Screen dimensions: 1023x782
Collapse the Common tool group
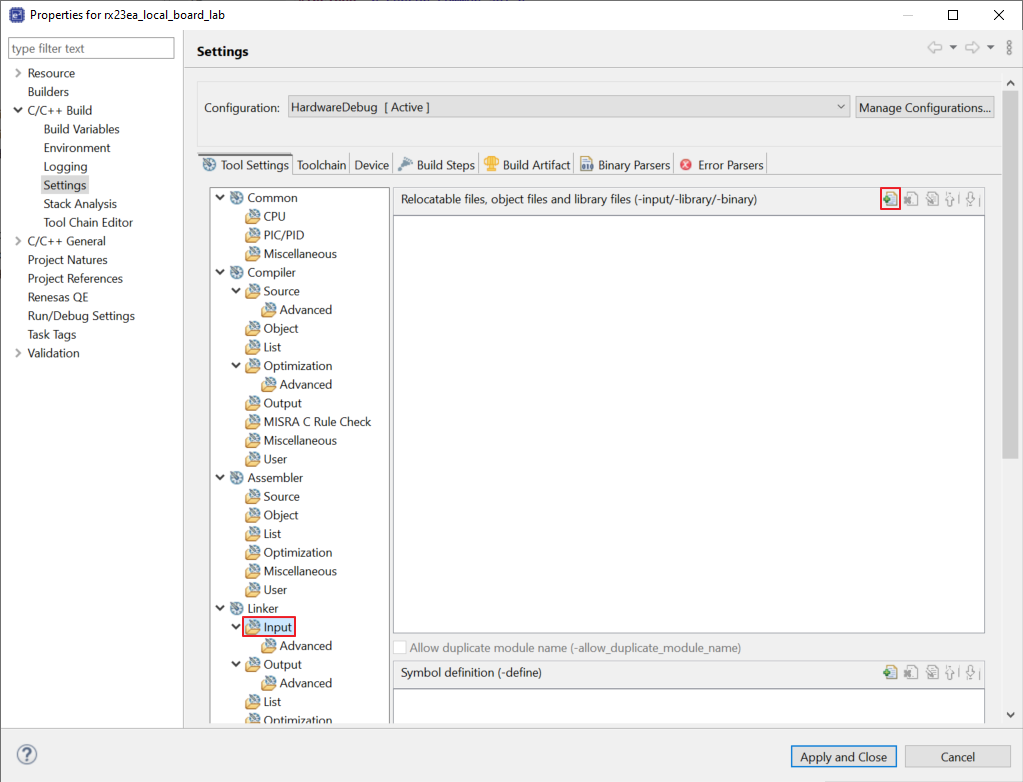221,198
